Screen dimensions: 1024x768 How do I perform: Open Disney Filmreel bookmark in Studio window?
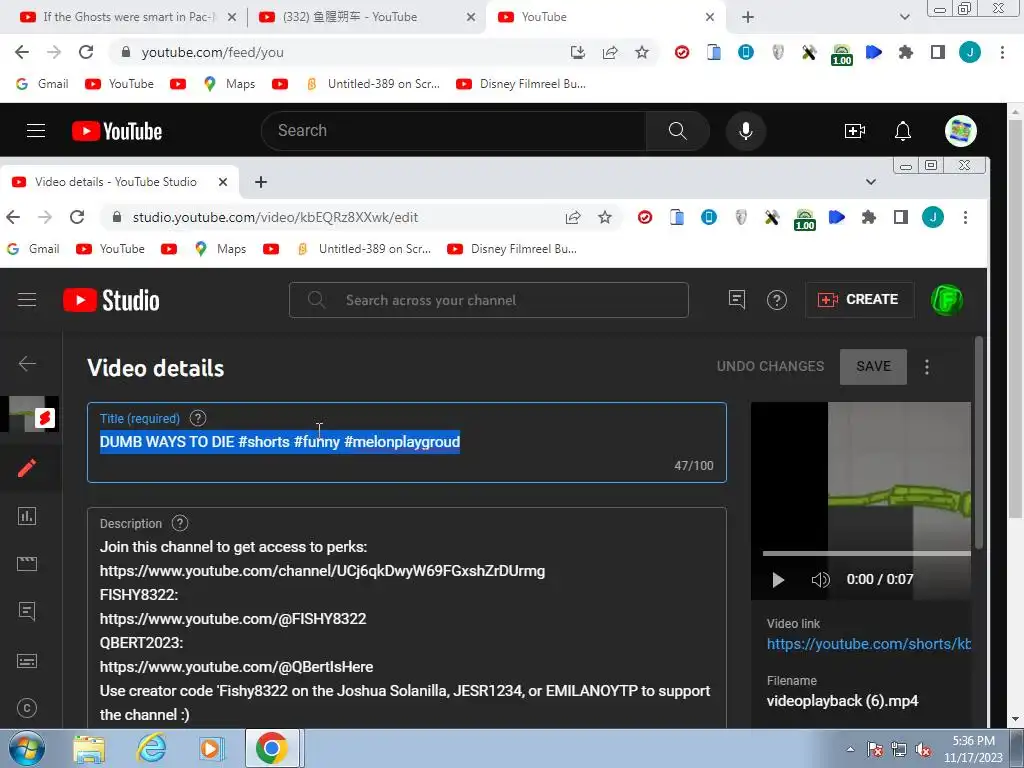click(513, 249)
